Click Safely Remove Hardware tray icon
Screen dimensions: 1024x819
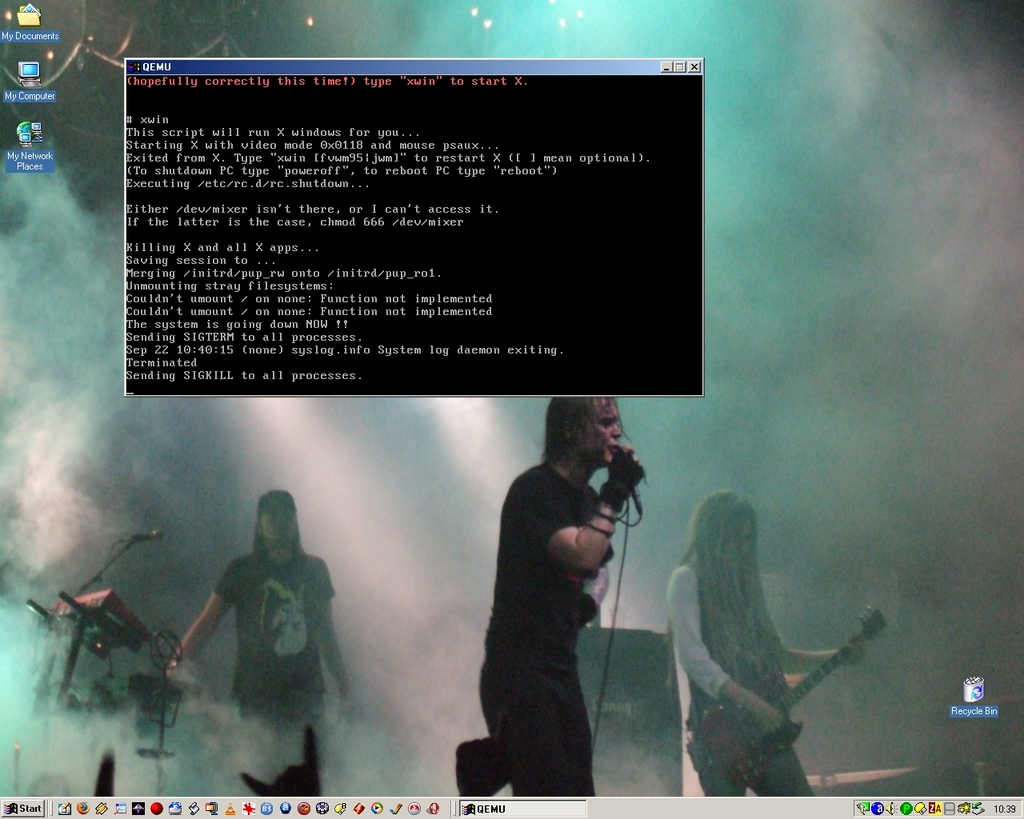tap(978, 809)
